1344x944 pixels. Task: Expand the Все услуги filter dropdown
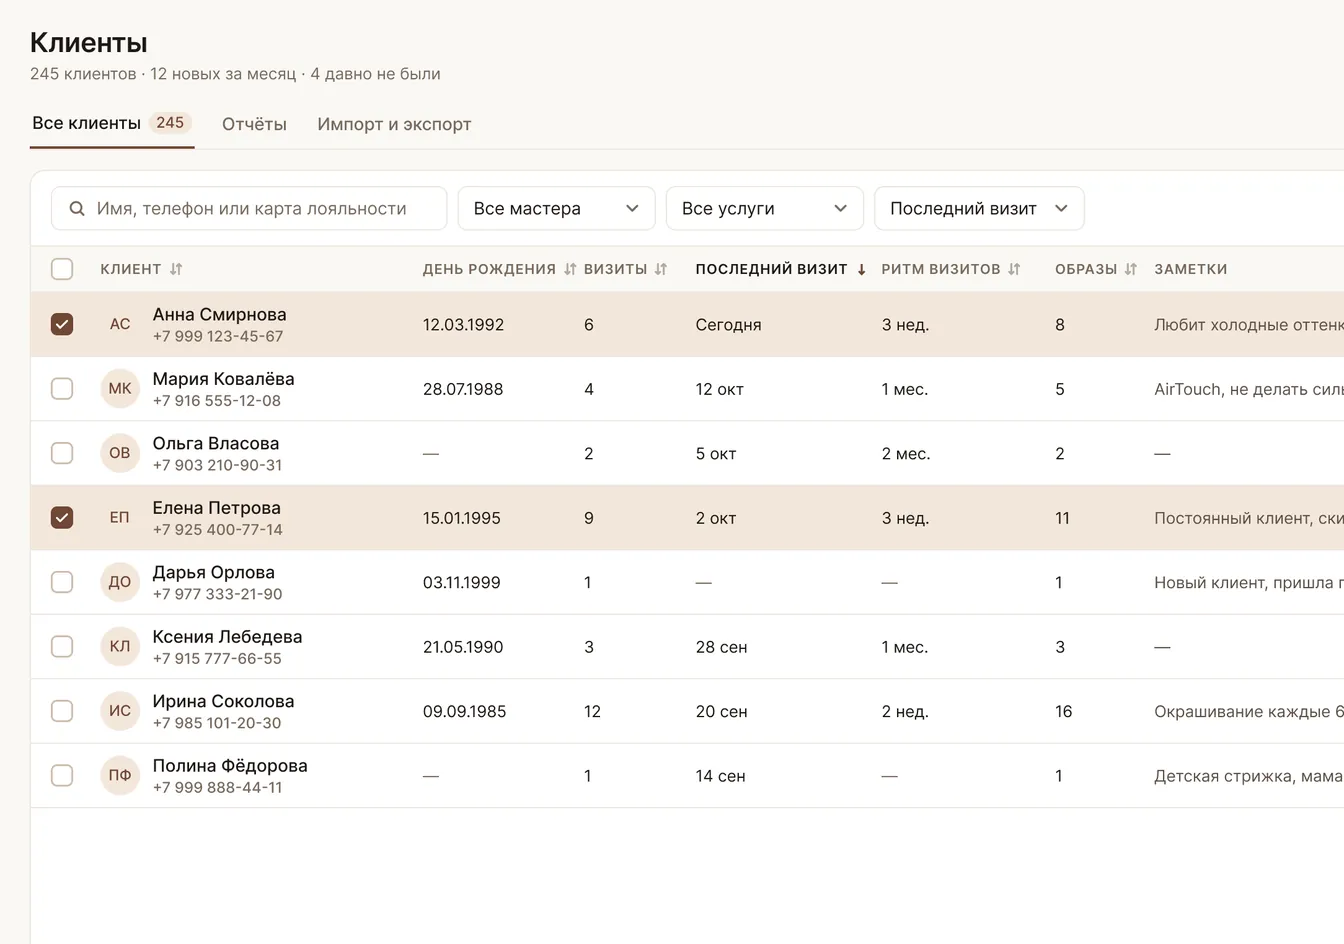point(764,209)
